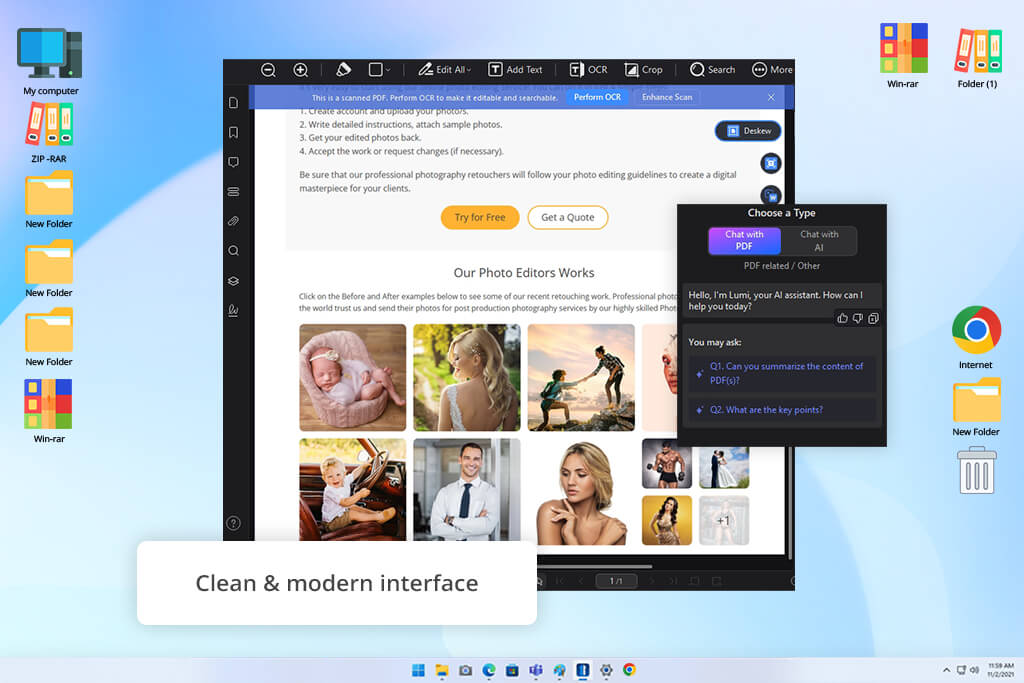Click the Get a Quote button
The image size is (1024, 683).
[568, 217]
